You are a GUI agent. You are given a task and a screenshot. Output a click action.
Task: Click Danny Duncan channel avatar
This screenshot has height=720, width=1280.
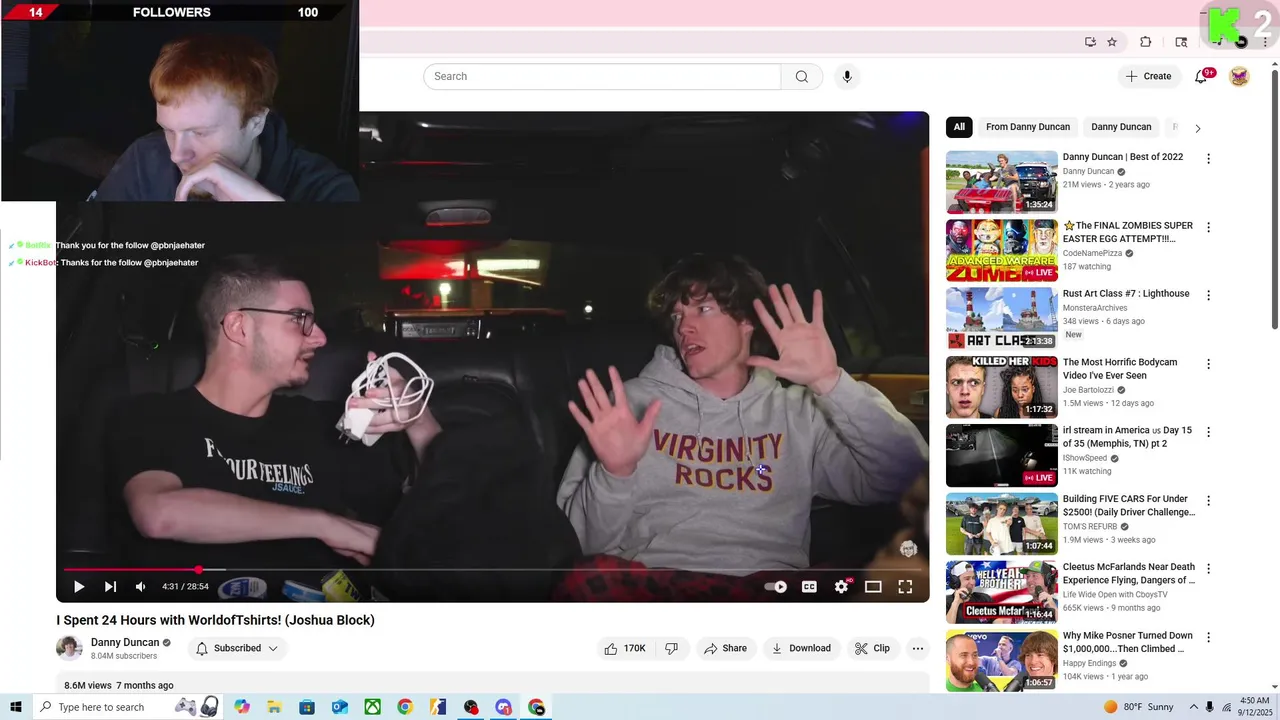pyautogui.click(x=69, y=648)
